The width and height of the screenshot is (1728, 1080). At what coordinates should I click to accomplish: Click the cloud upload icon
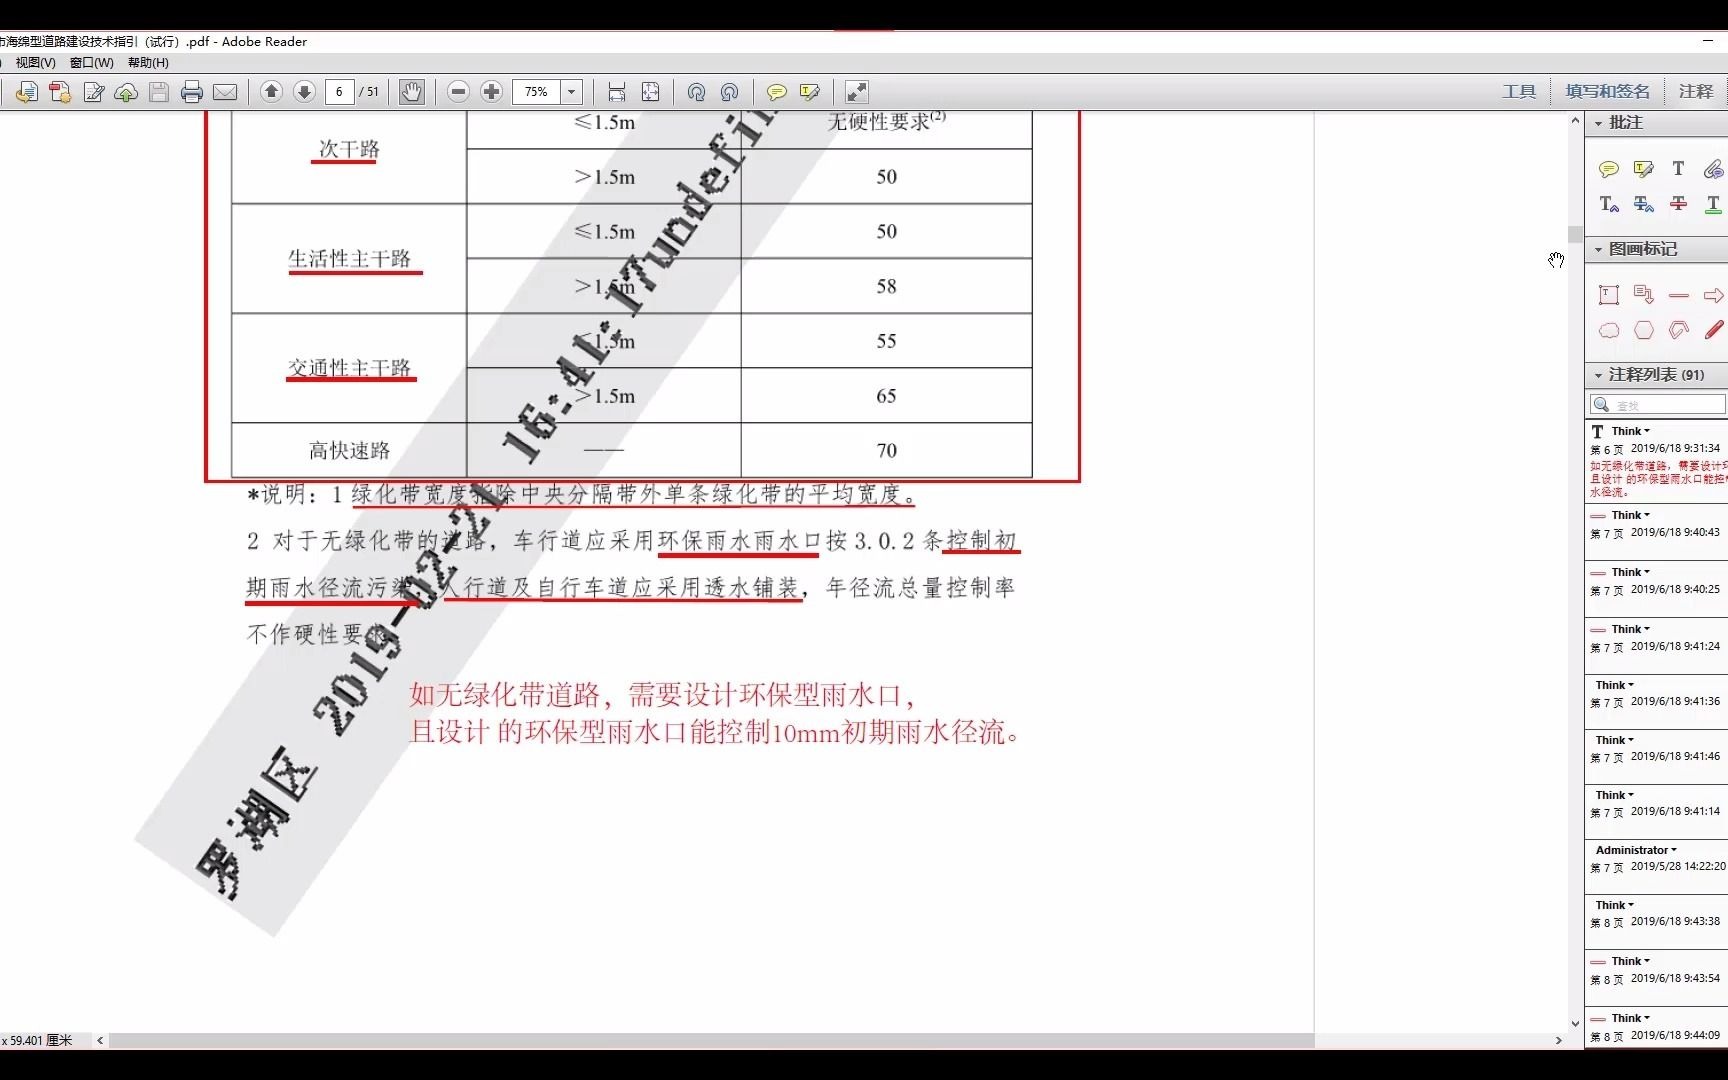[126, 92]
